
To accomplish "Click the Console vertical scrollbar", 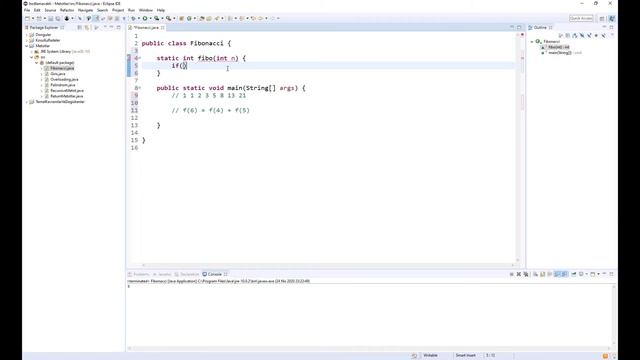I will [x=614, y=315].
